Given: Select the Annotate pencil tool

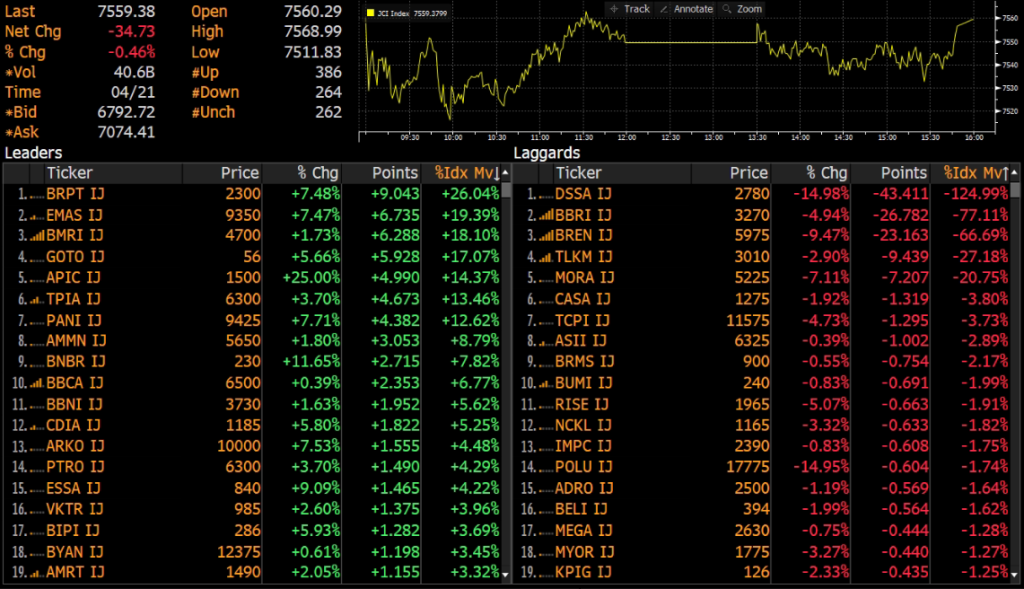Looking at the screenshot, I should click(665, 9).
